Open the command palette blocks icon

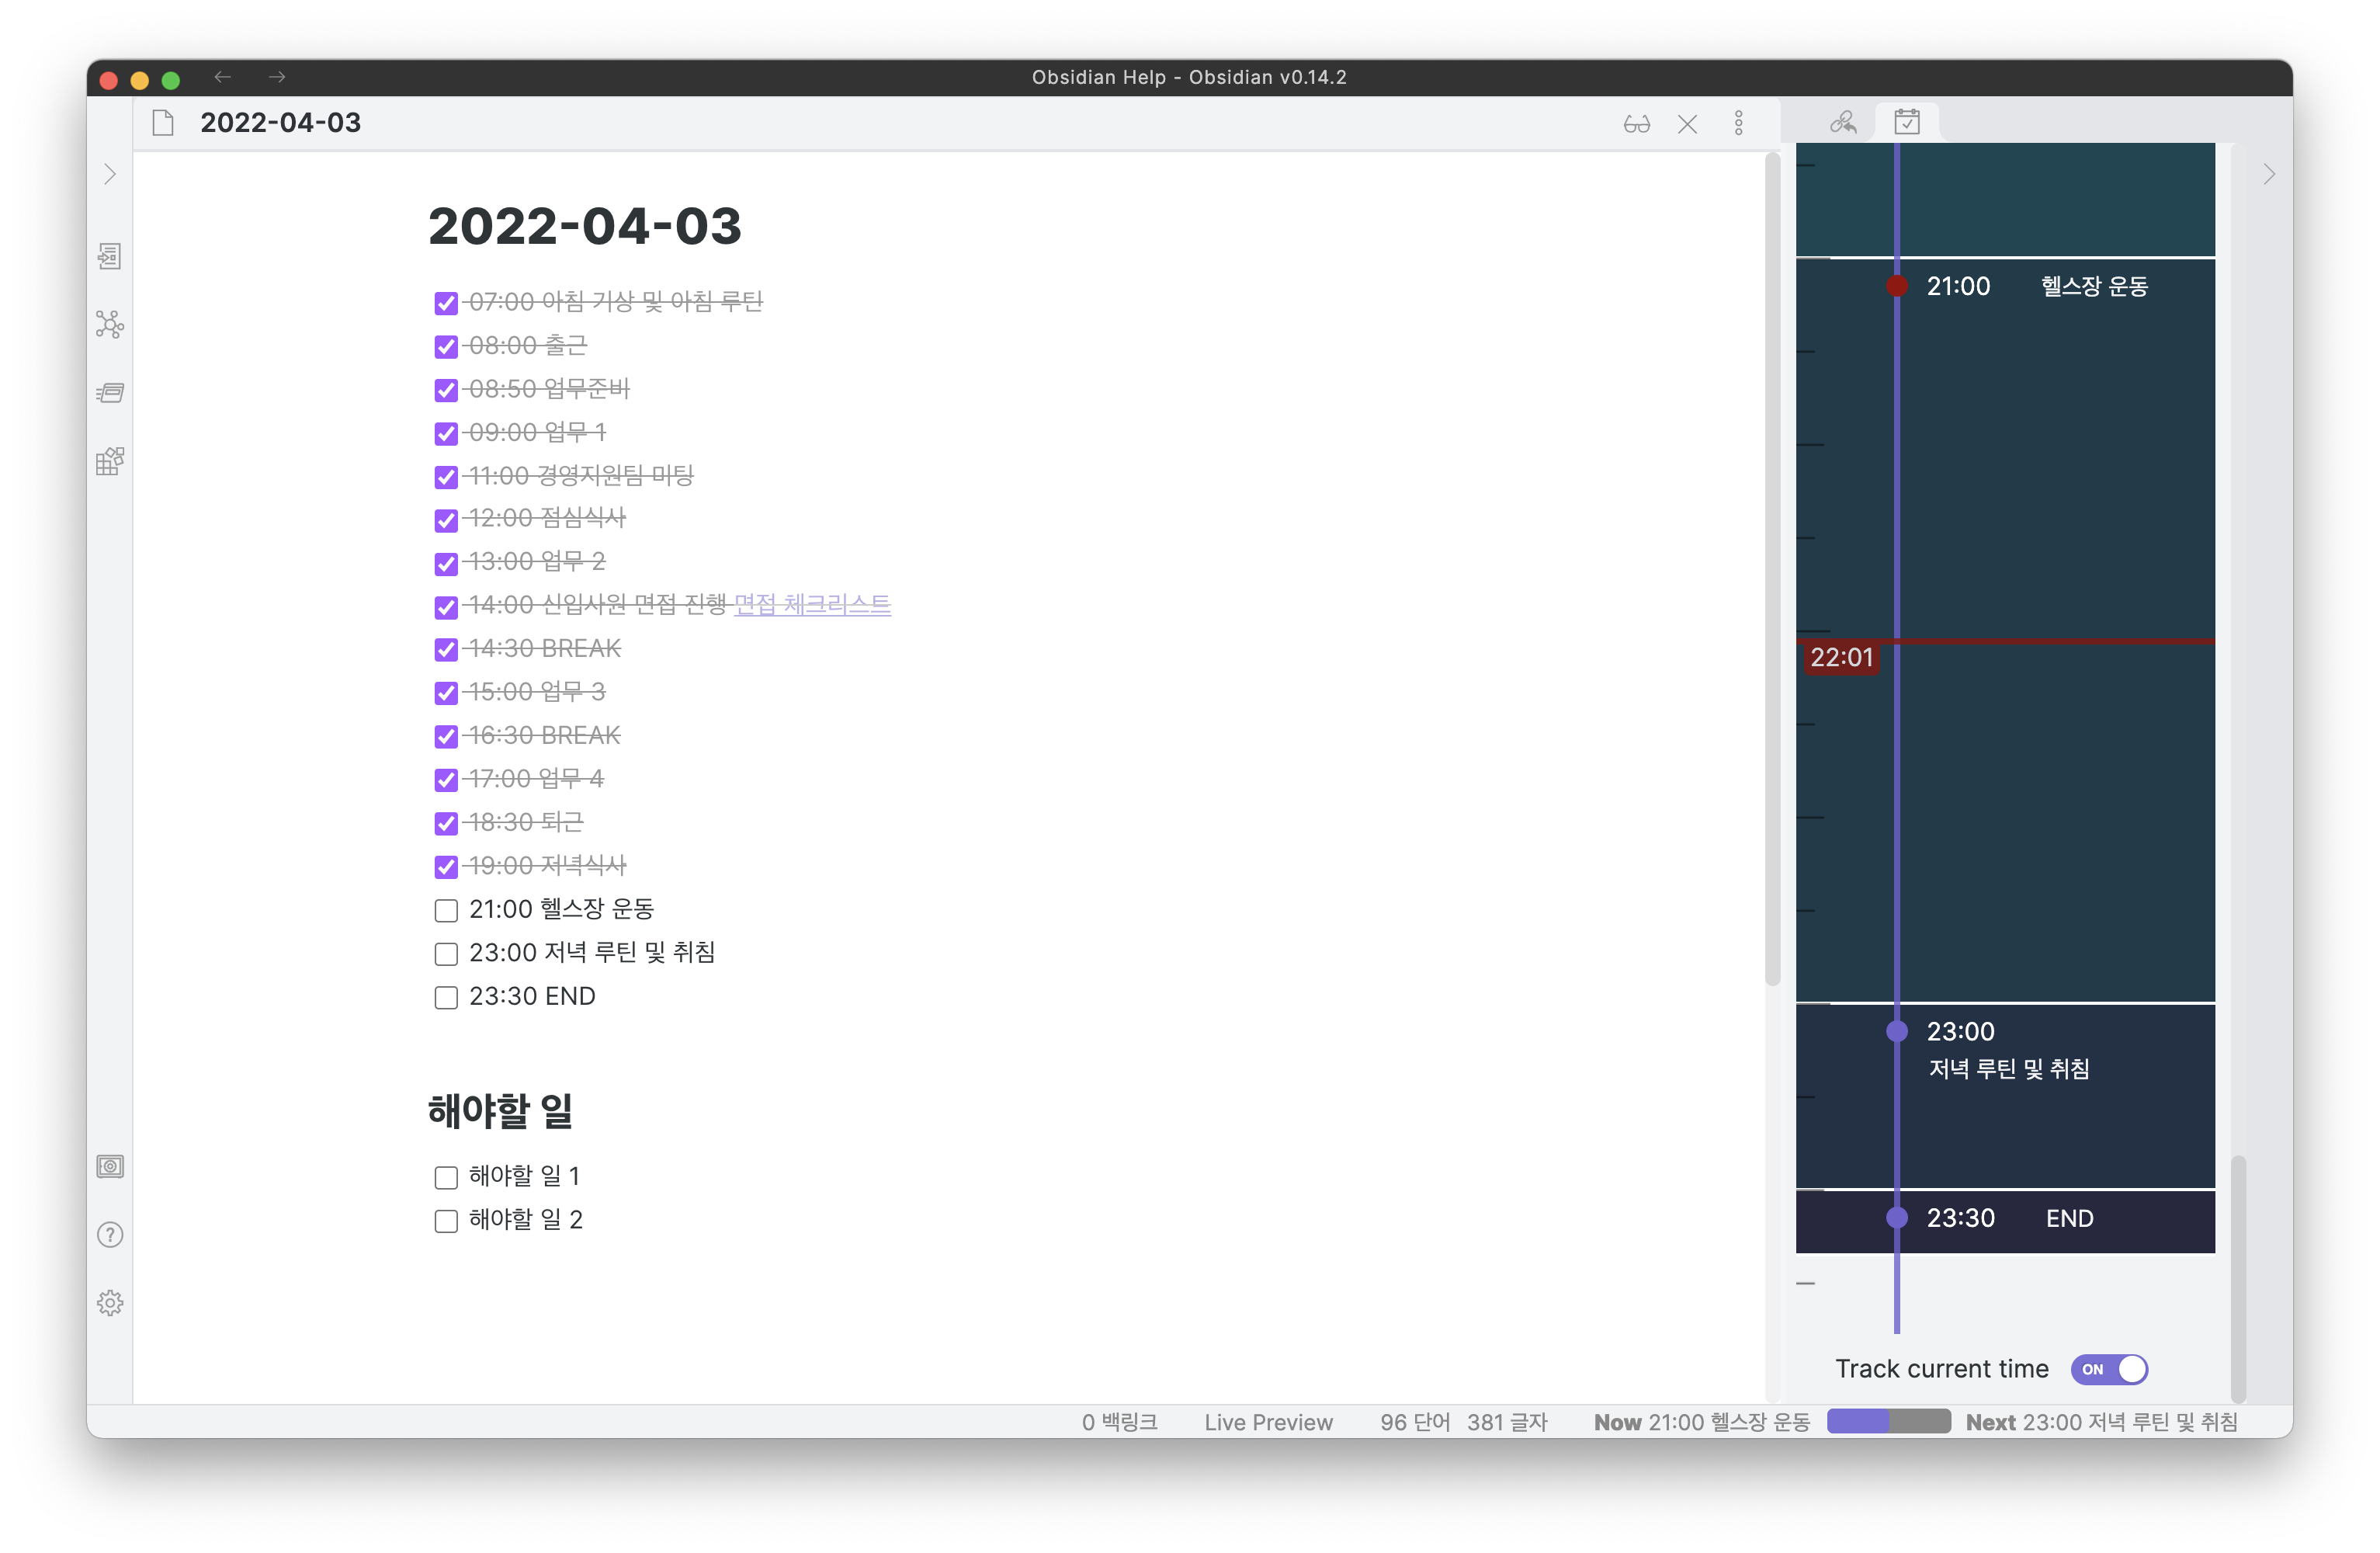coord(110,461)
